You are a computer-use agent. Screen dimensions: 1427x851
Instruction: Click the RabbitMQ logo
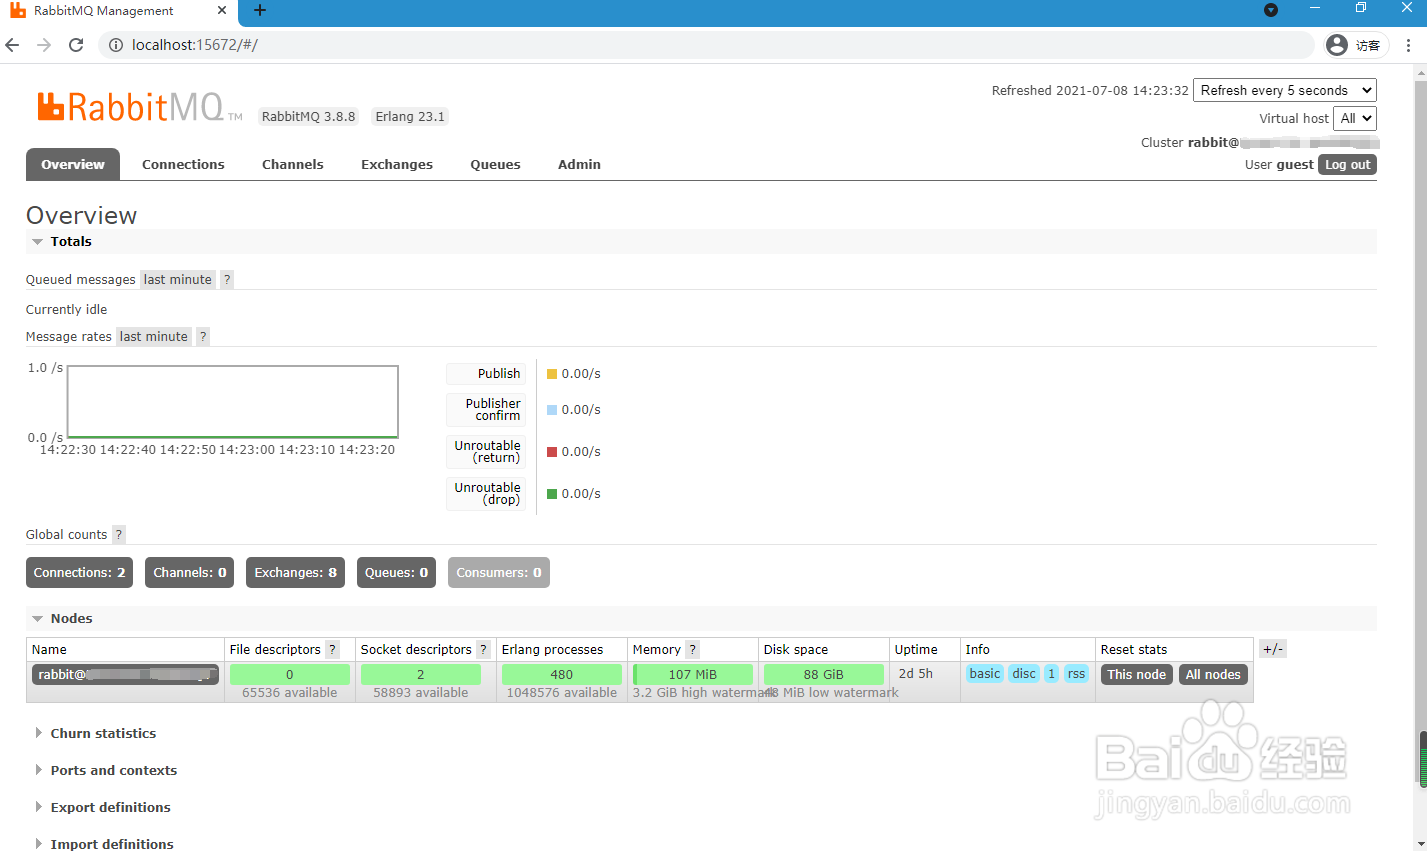tap(139, 106)
